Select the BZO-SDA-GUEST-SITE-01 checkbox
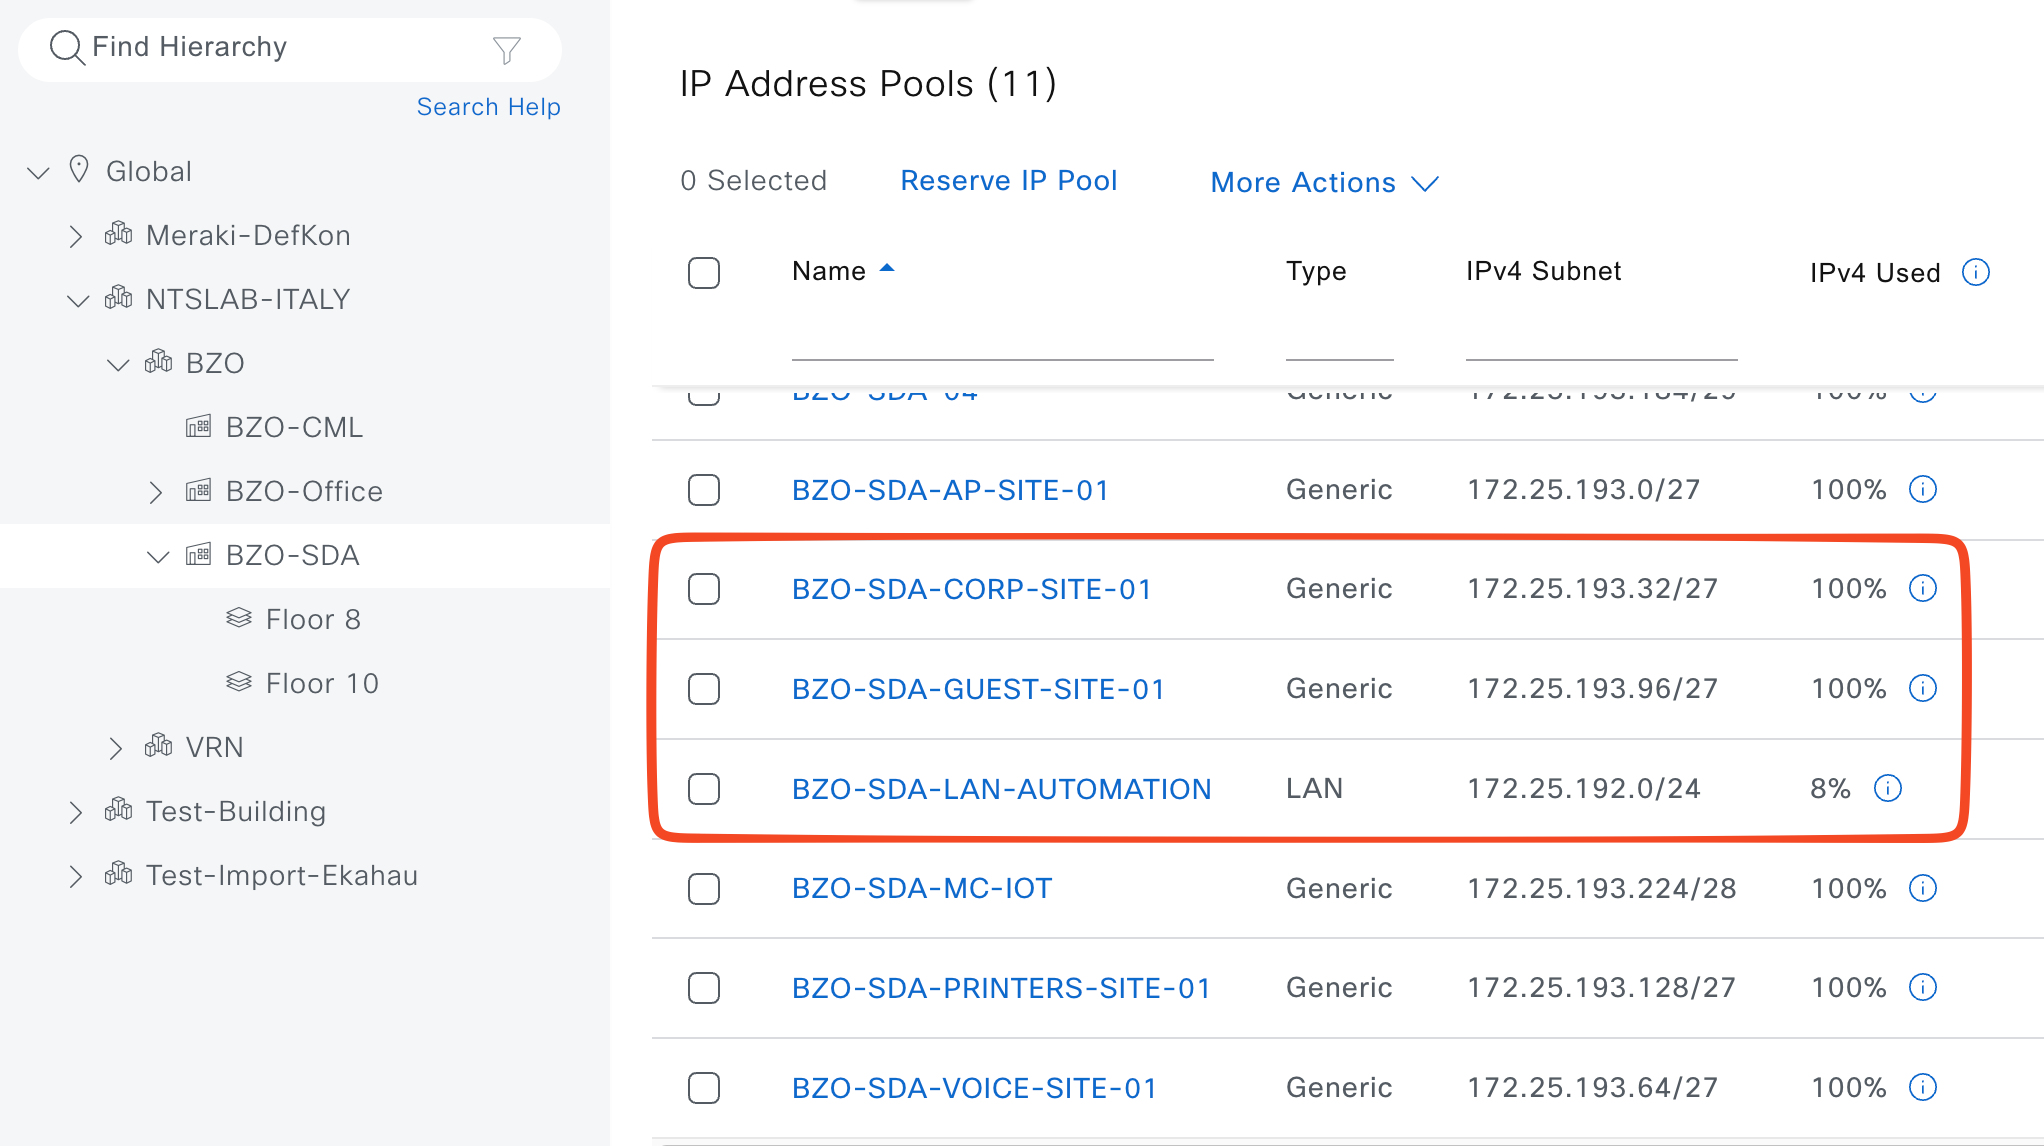Image resolution: width=2044 pixels, height=1146 pixels. [704, 688]
